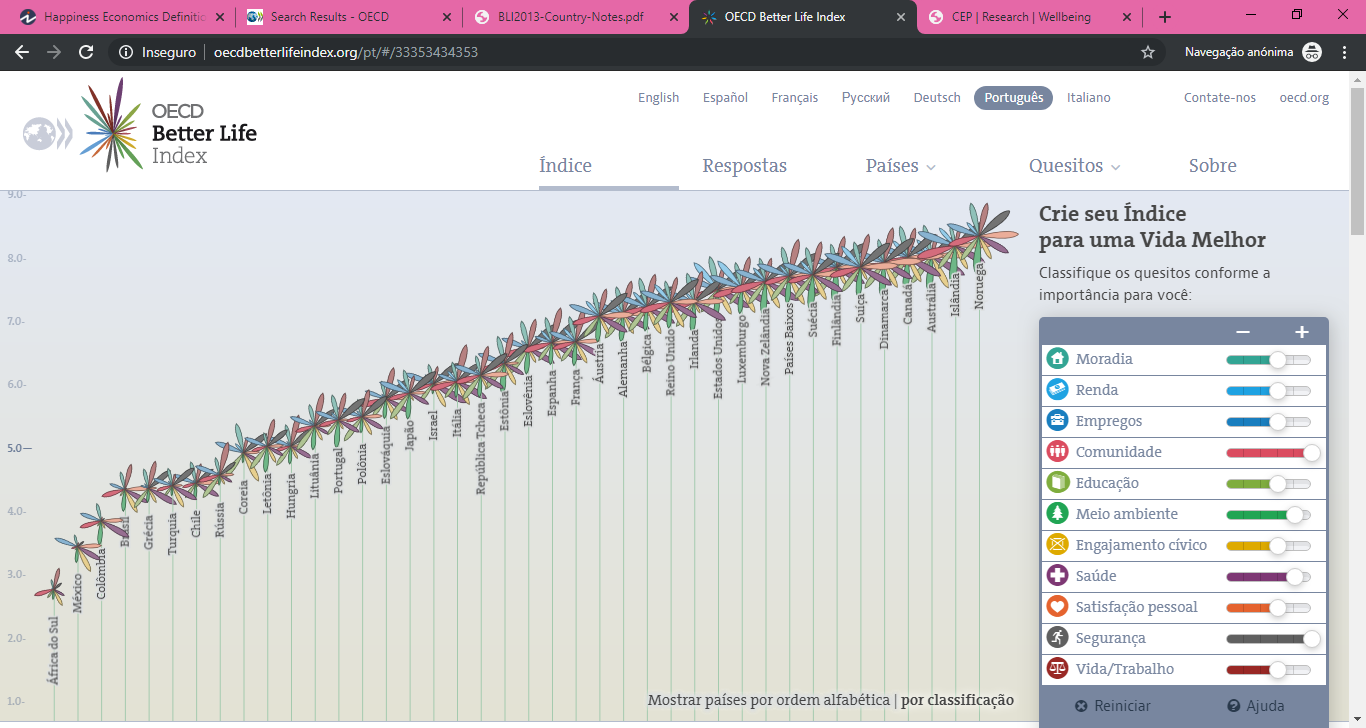Click the Saúde slider handle
Viewport: 1366px width, 728px height.
tap(1294, 576)
